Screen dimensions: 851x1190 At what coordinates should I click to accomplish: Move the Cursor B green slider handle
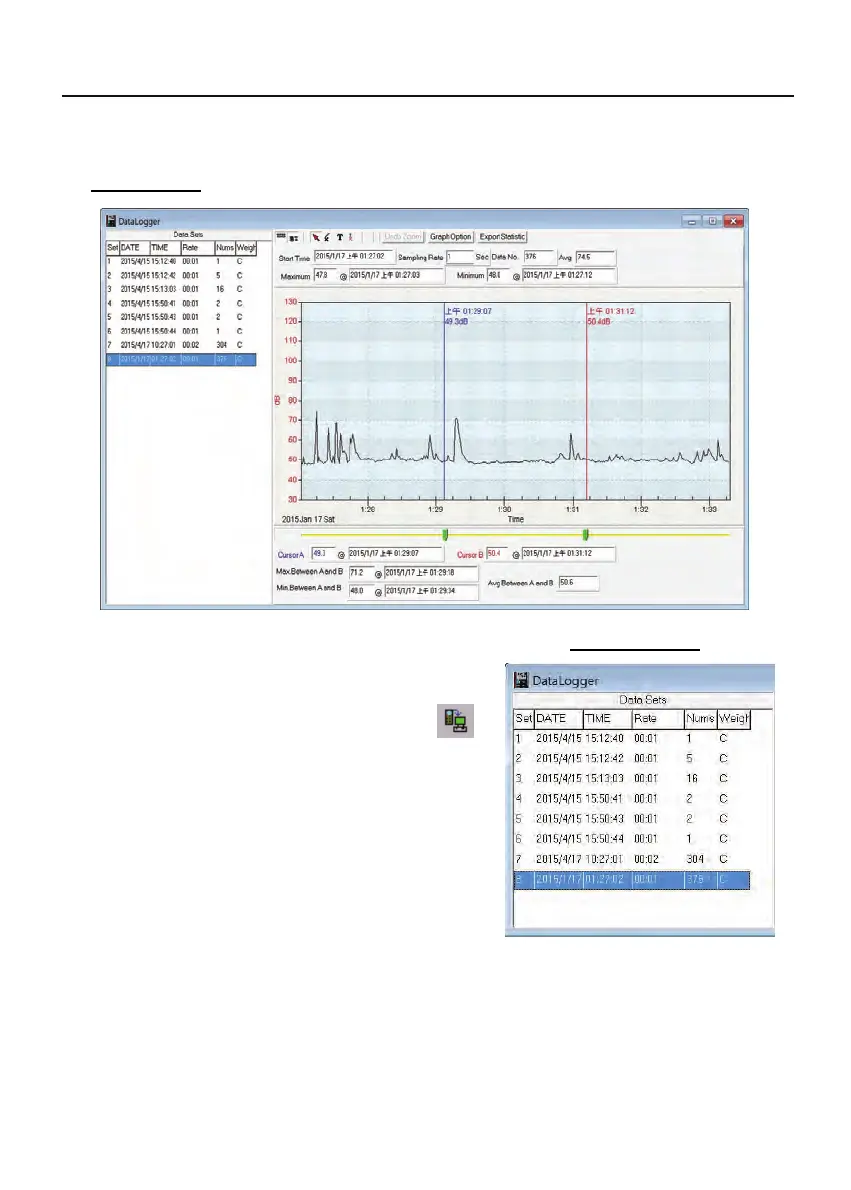[x=585, y=535]
